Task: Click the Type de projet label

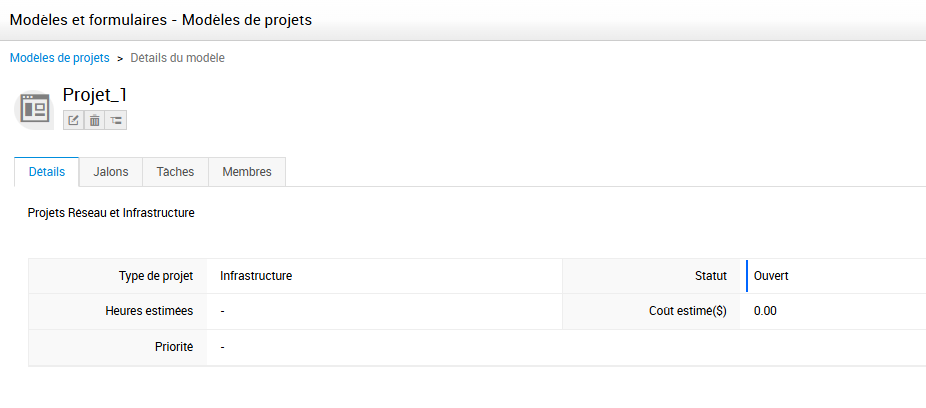Action: [155, 276]
